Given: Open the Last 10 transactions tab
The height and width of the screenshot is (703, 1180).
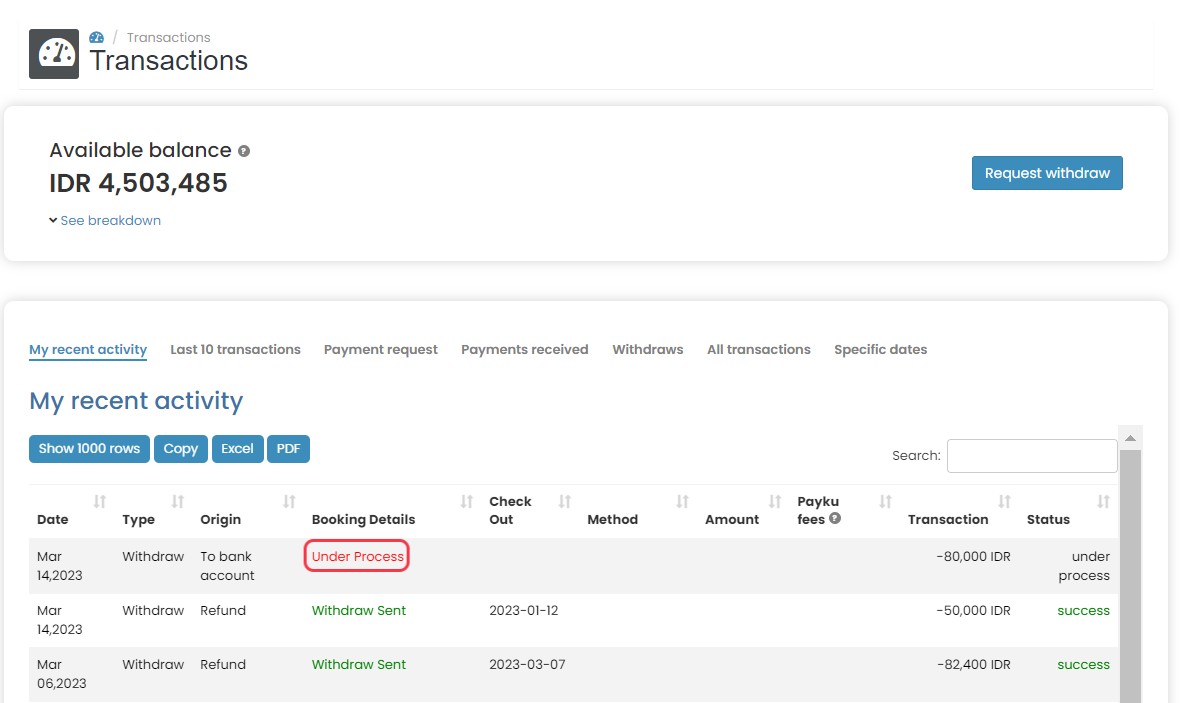Looking at the screenshot, I should 236,350.
